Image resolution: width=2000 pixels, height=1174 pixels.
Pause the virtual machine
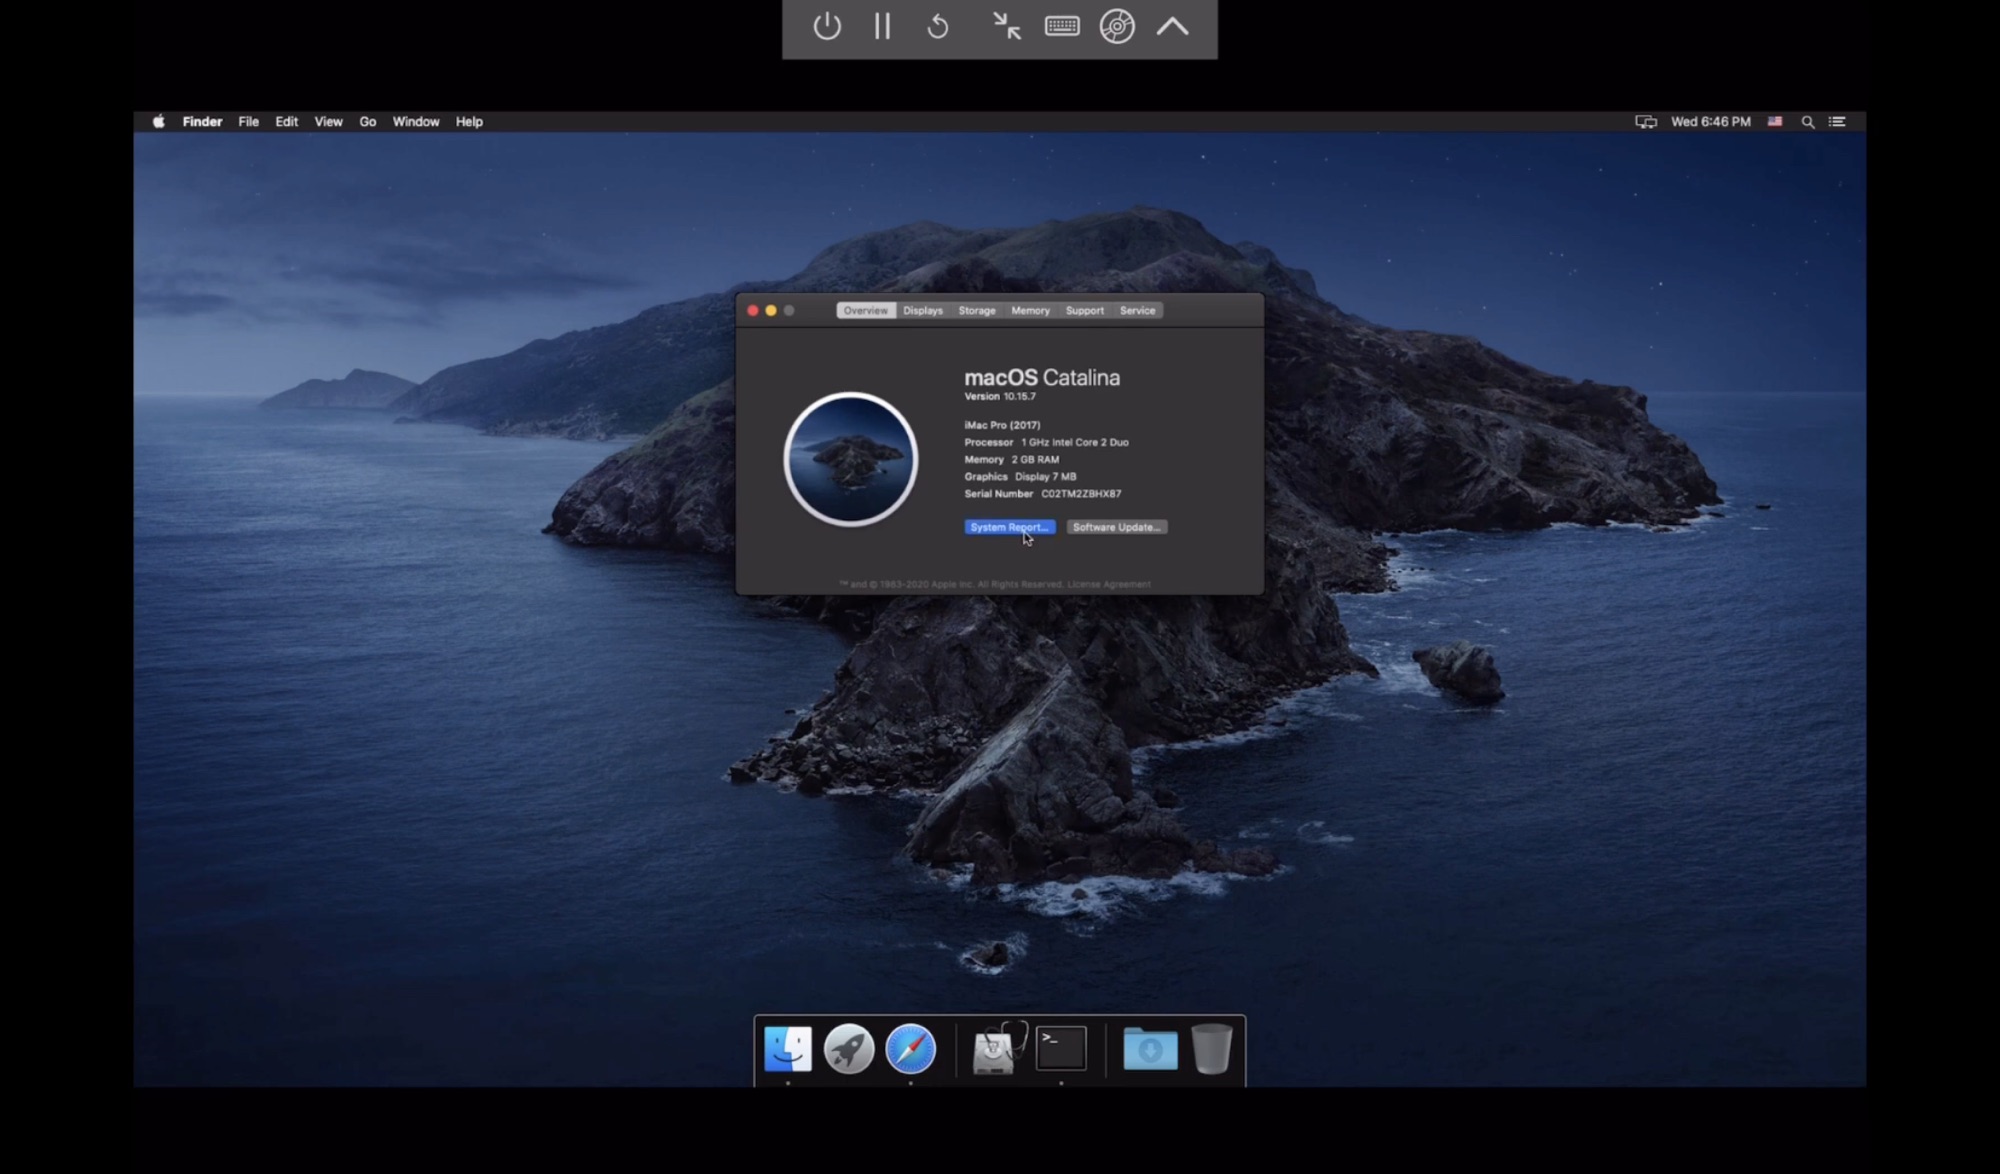pos(882,26)
